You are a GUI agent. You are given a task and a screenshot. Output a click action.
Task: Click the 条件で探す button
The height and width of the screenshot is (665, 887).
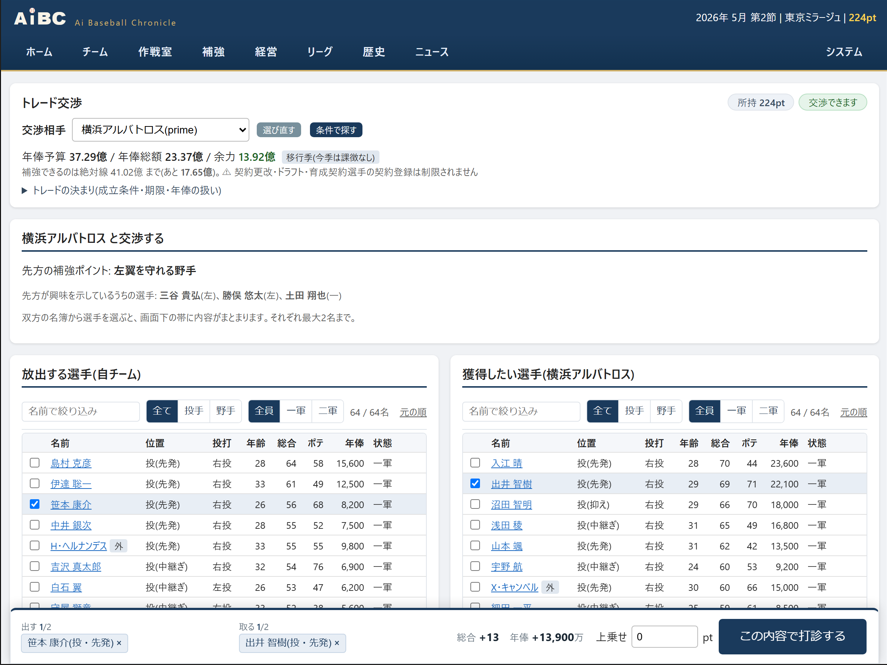(x=336, y=130)
